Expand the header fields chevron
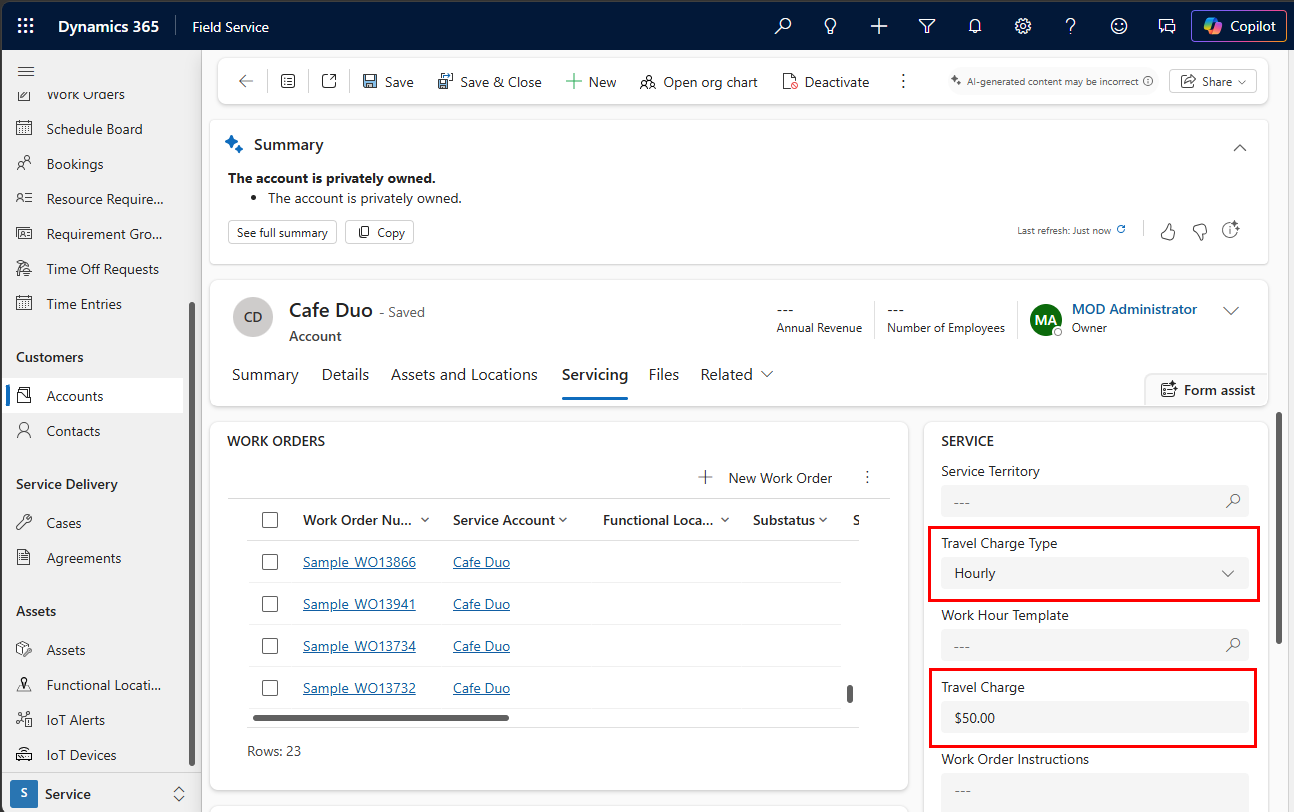The width and height of the screenshot is (1294, 812). coord(1232,311)
